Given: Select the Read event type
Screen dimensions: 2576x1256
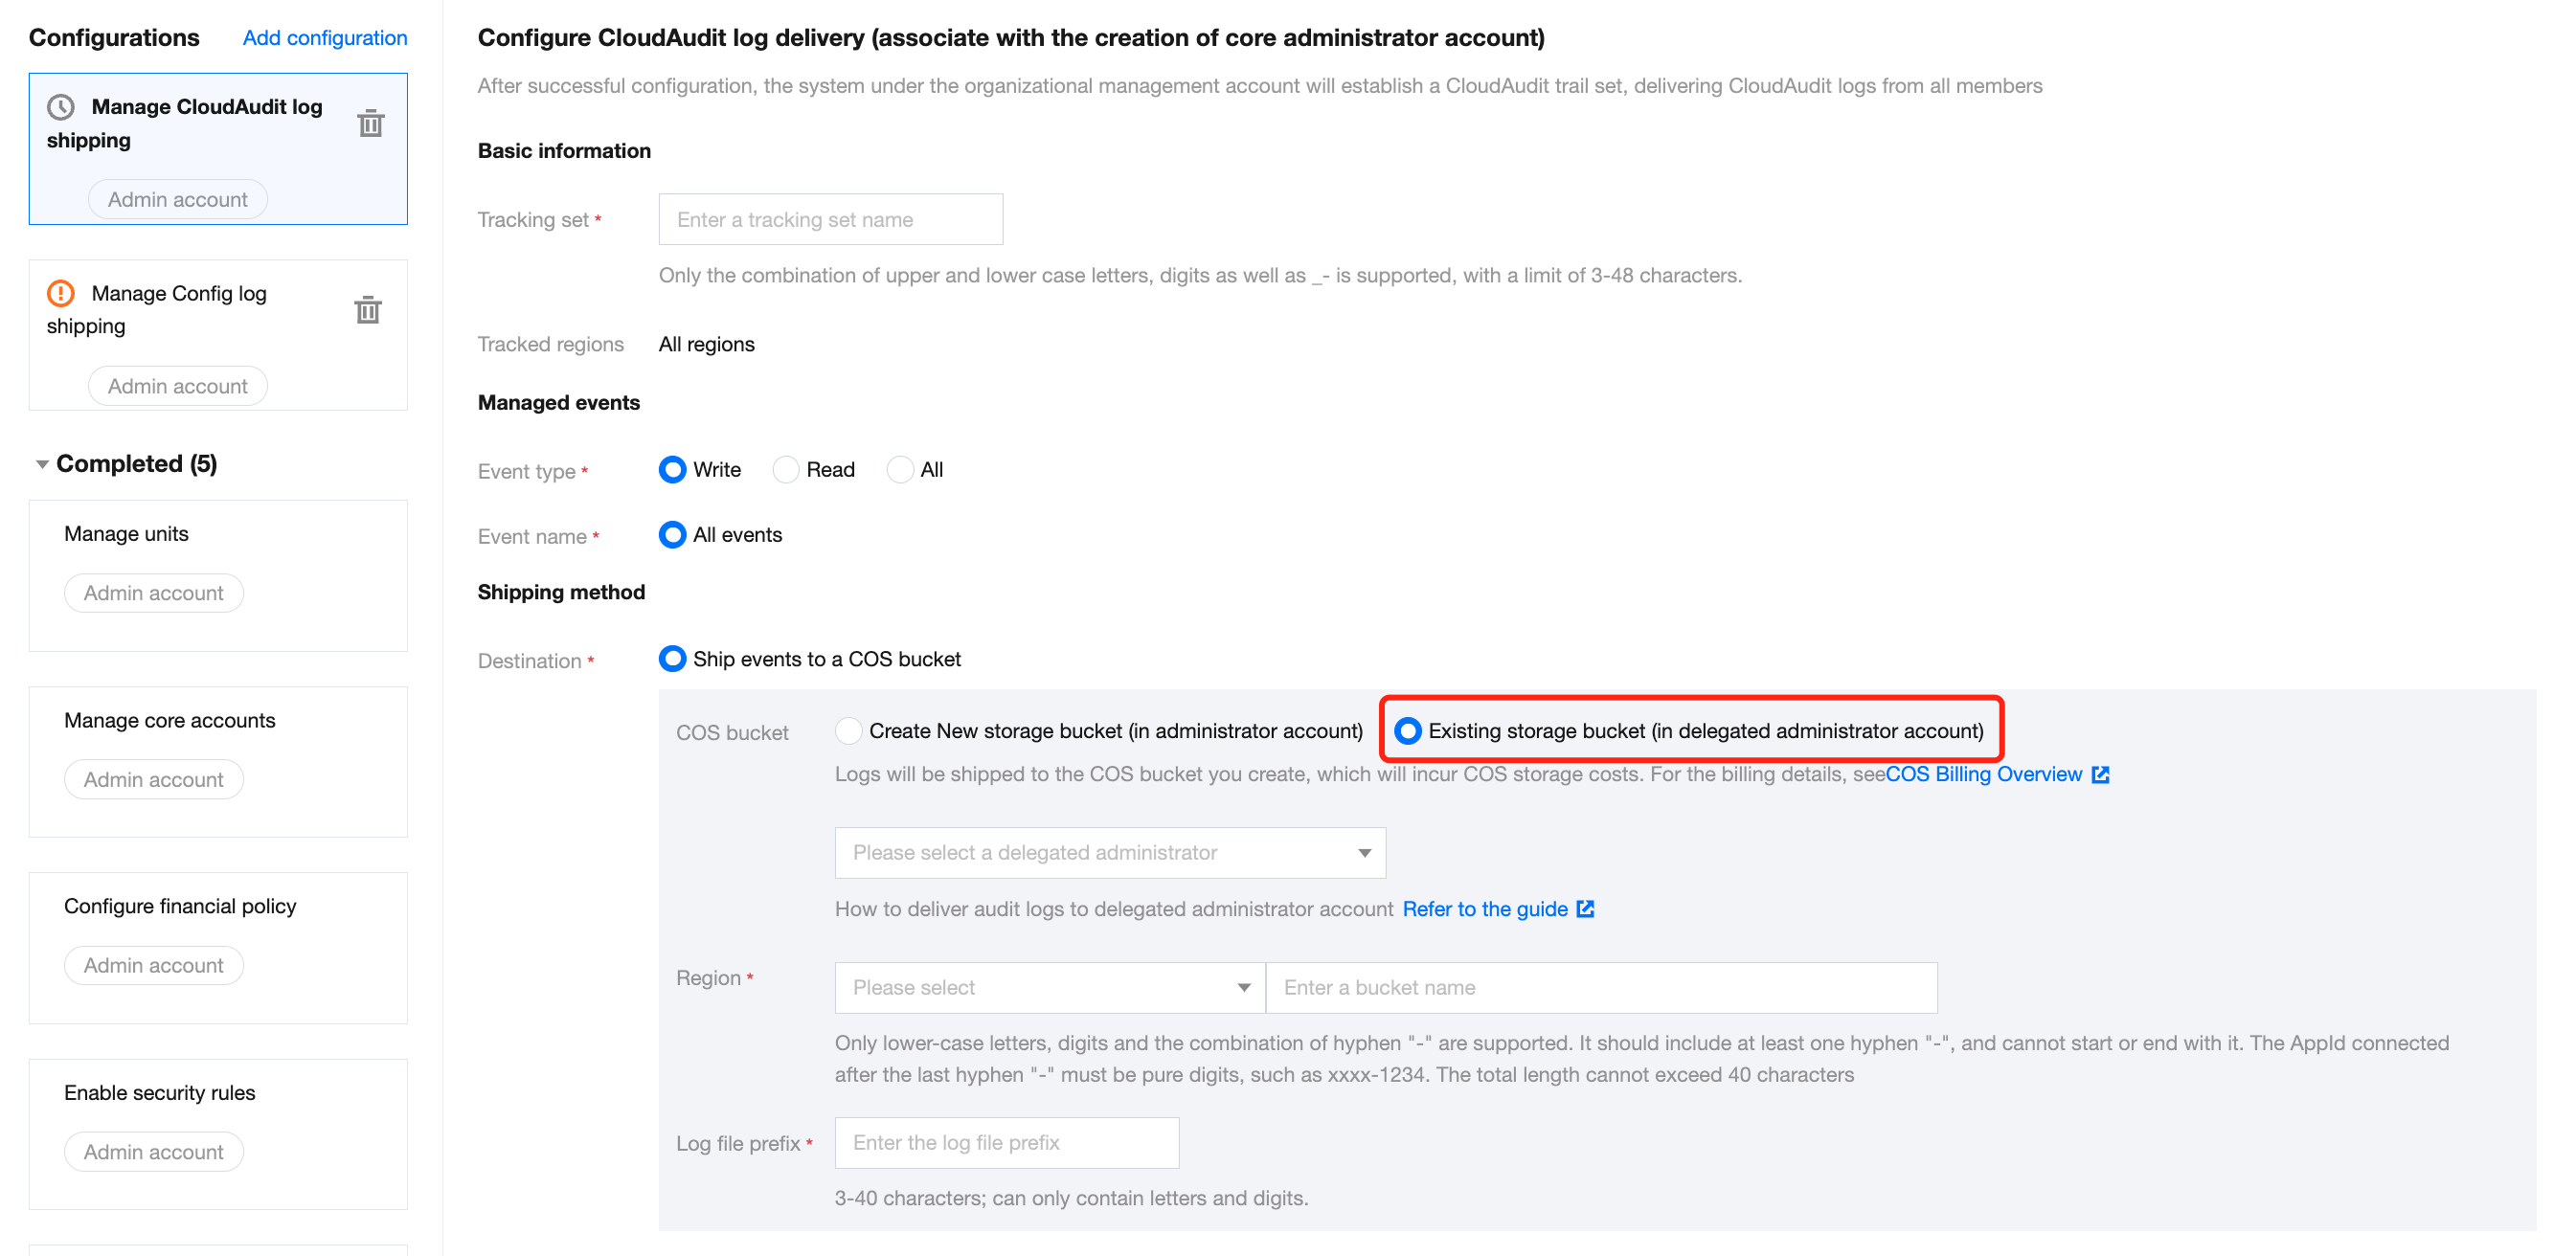Looking at the screenshot, I should pos(786,470).
